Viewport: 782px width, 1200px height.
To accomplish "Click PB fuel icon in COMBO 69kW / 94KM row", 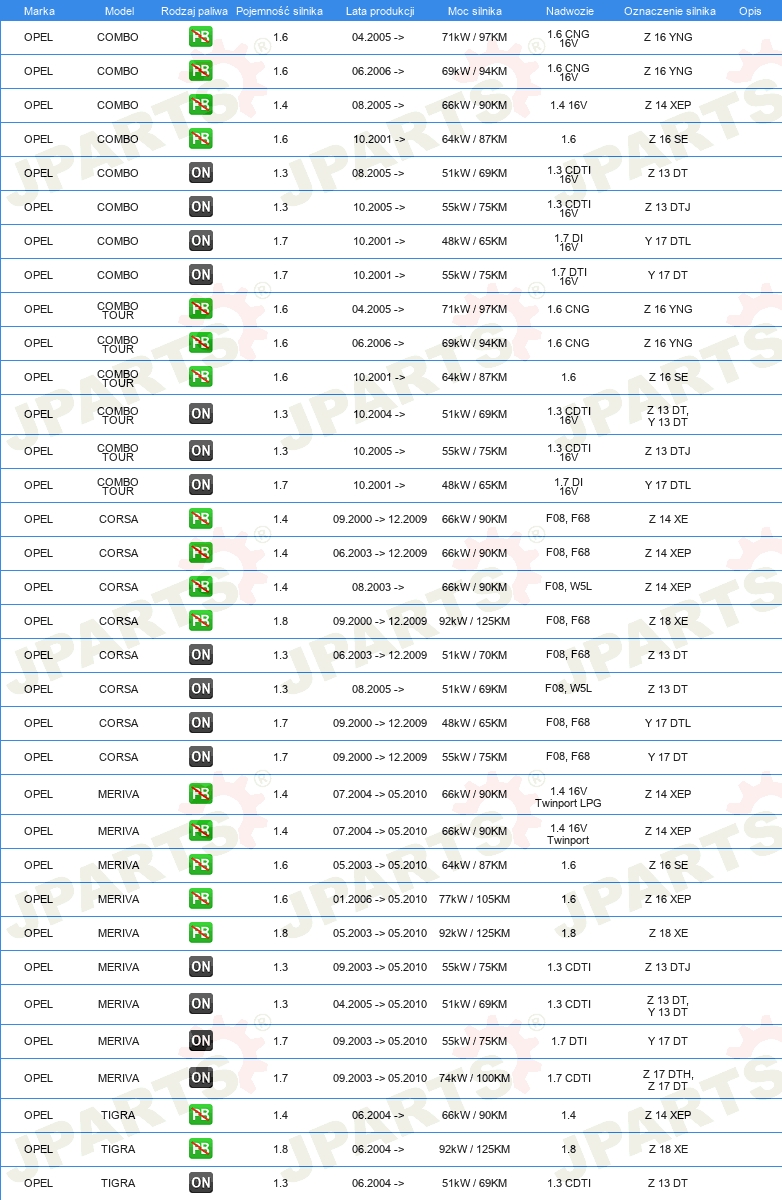I will pos(200,71).
